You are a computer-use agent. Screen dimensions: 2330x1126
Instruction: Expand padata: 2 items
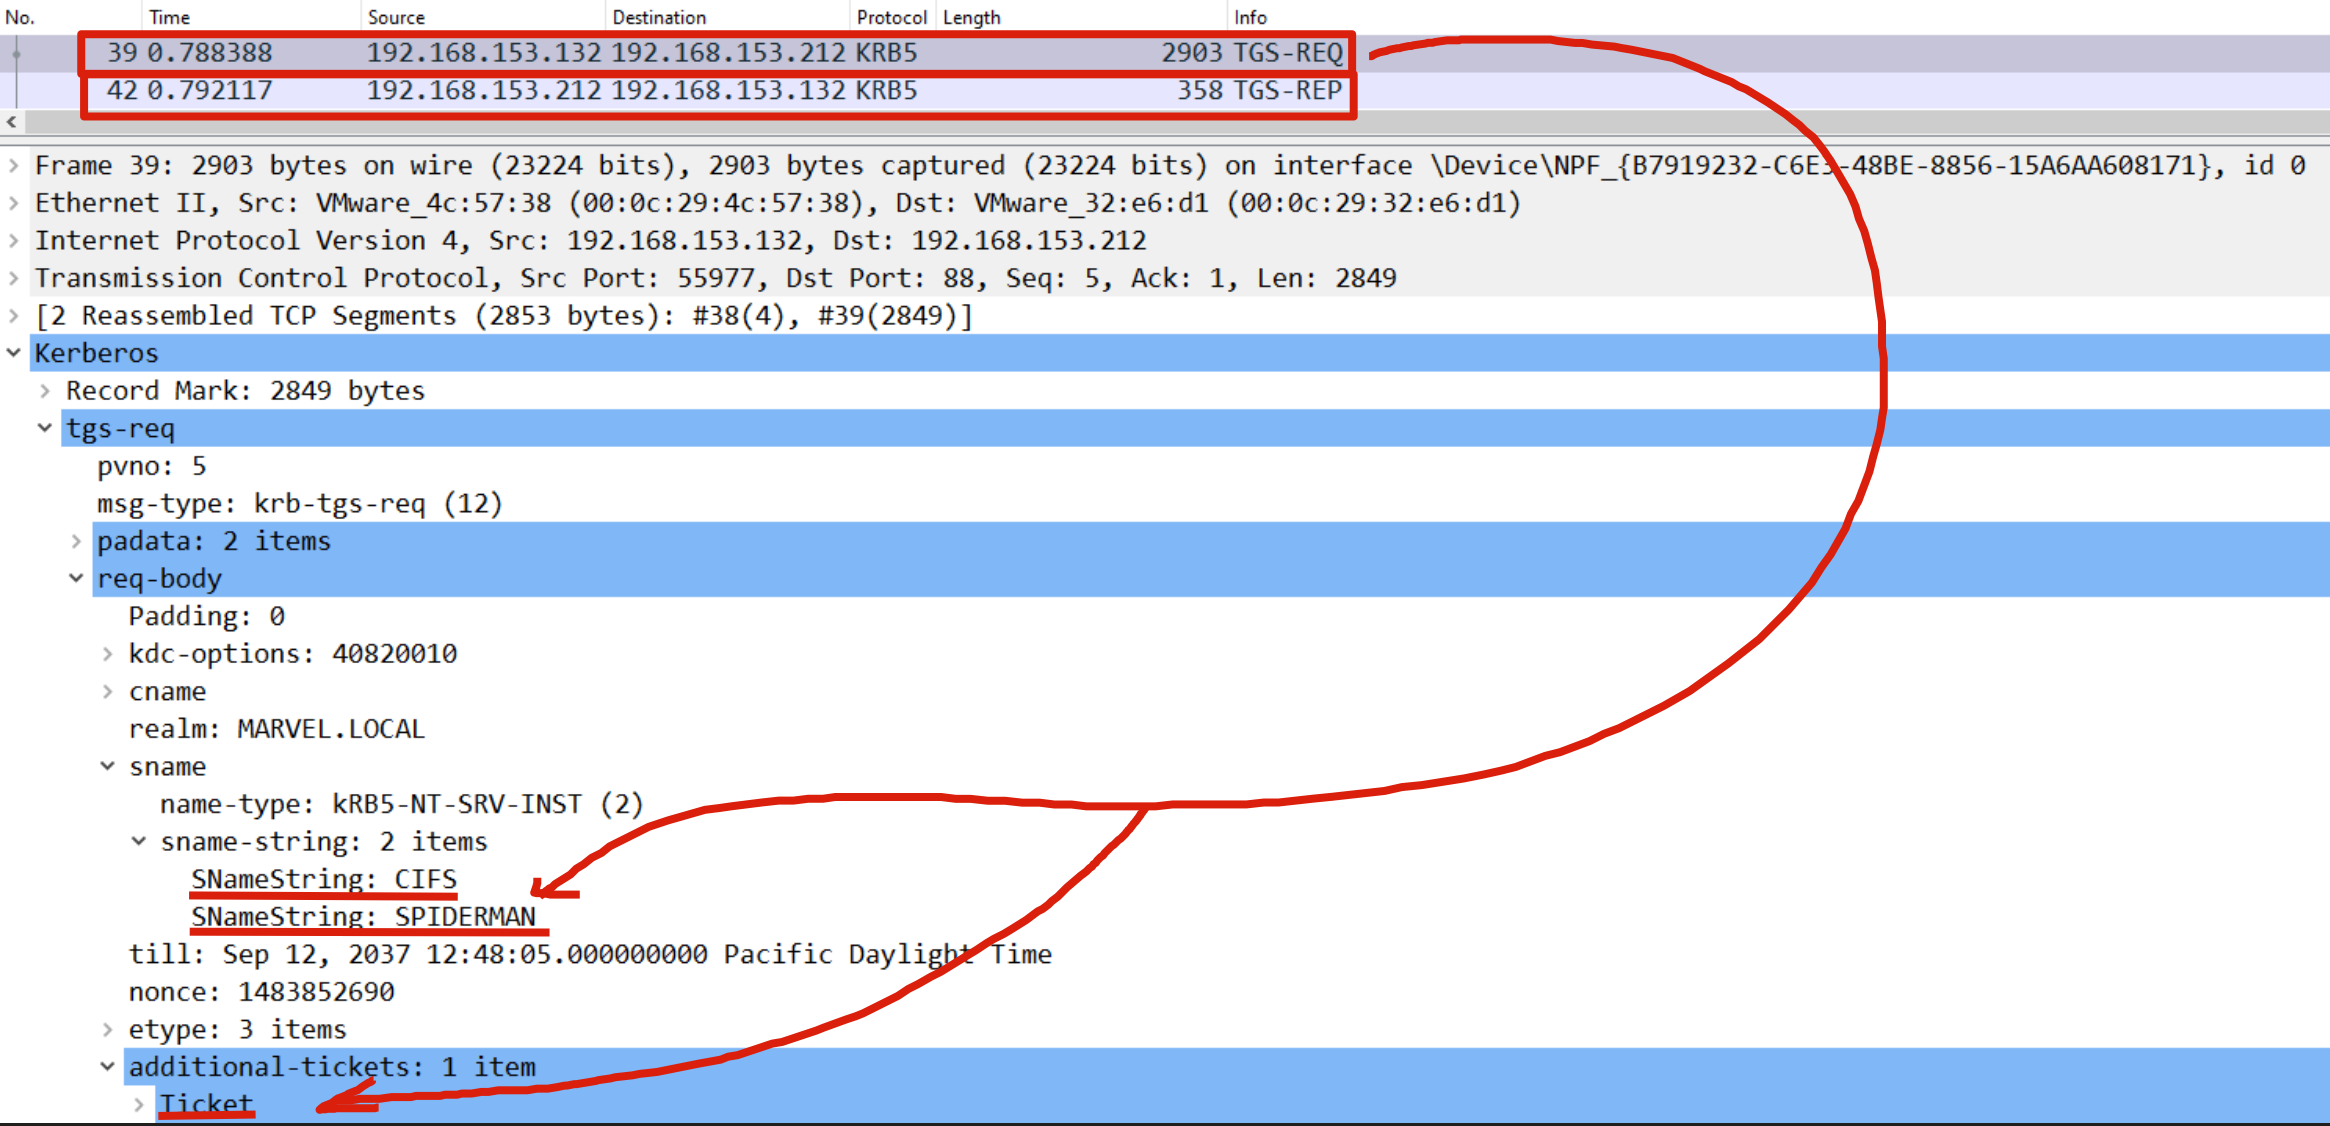tap(76, 541)
